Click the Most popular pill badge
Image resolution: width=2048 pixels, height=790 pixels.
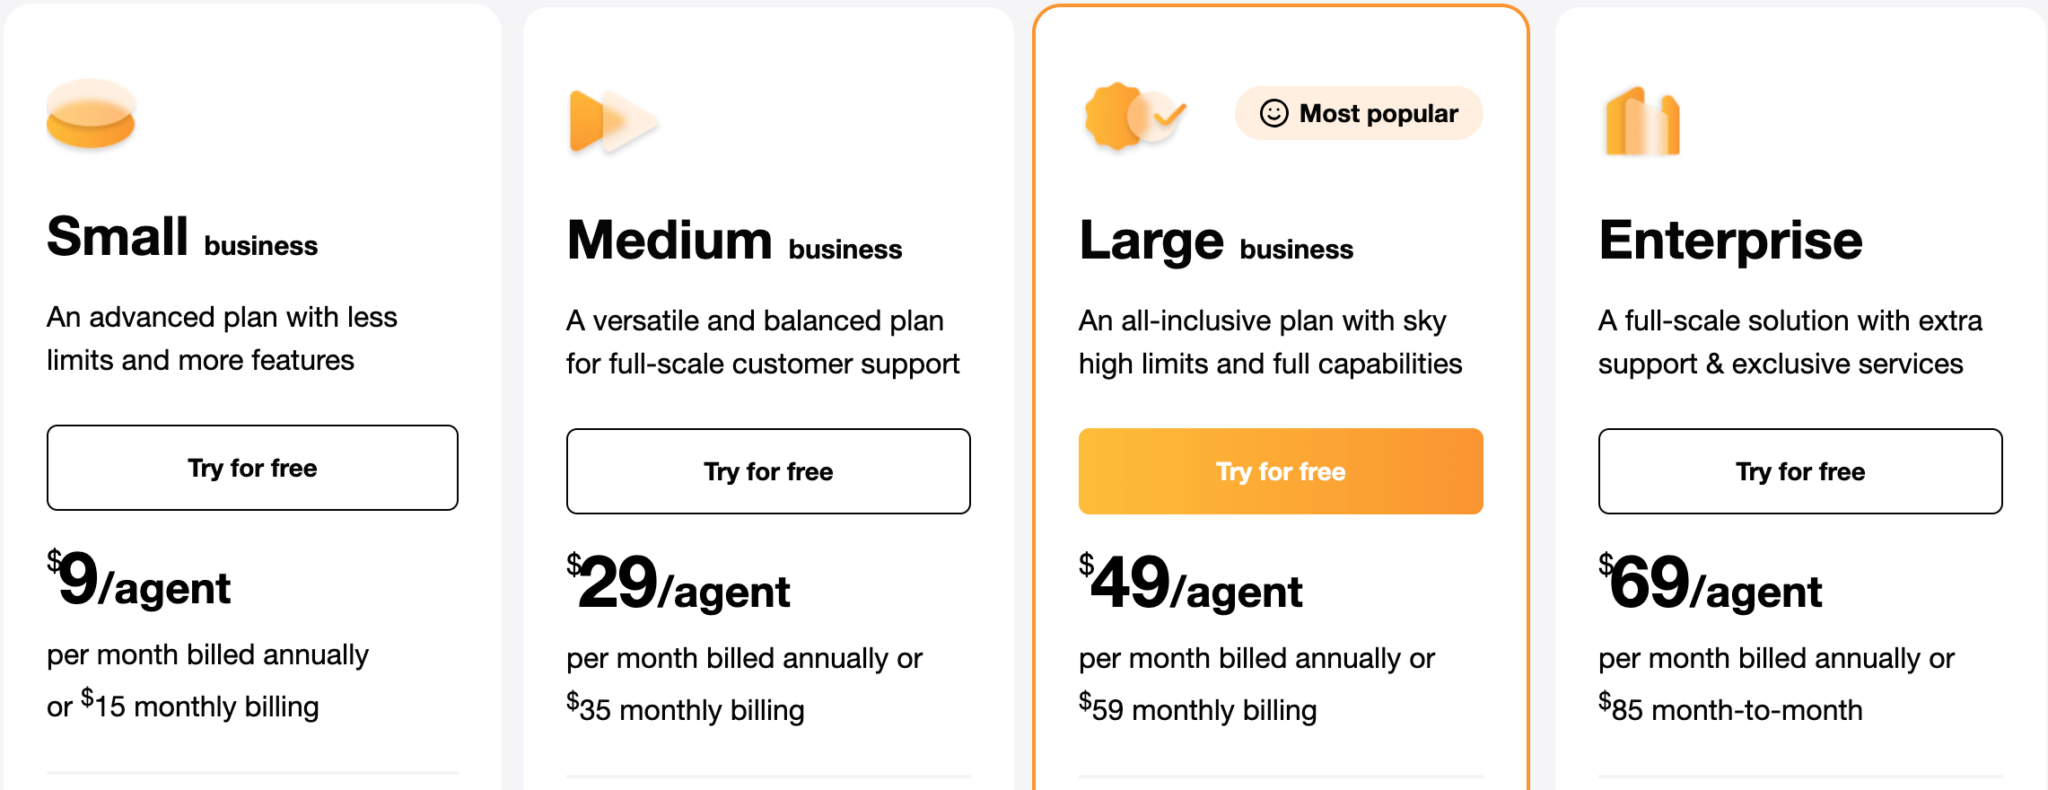tap(1358, 113)
